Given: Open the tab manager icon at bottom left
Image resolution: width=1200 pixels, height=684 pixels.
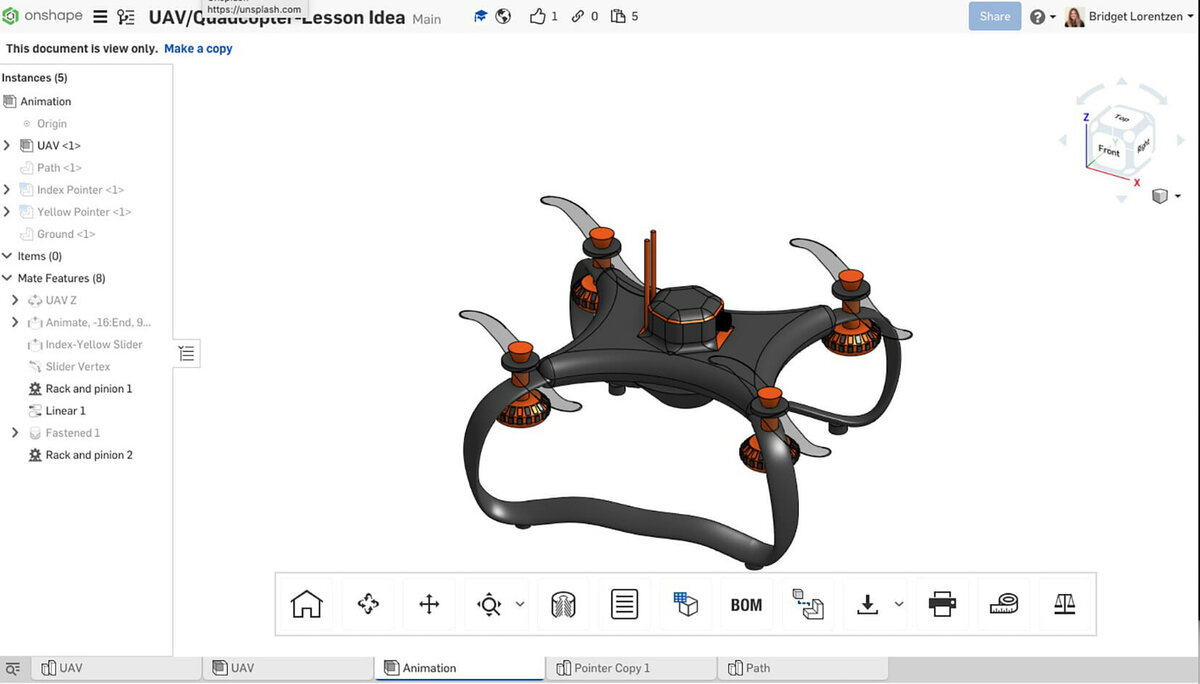Looking at the screenshot, I should [13, 669].
